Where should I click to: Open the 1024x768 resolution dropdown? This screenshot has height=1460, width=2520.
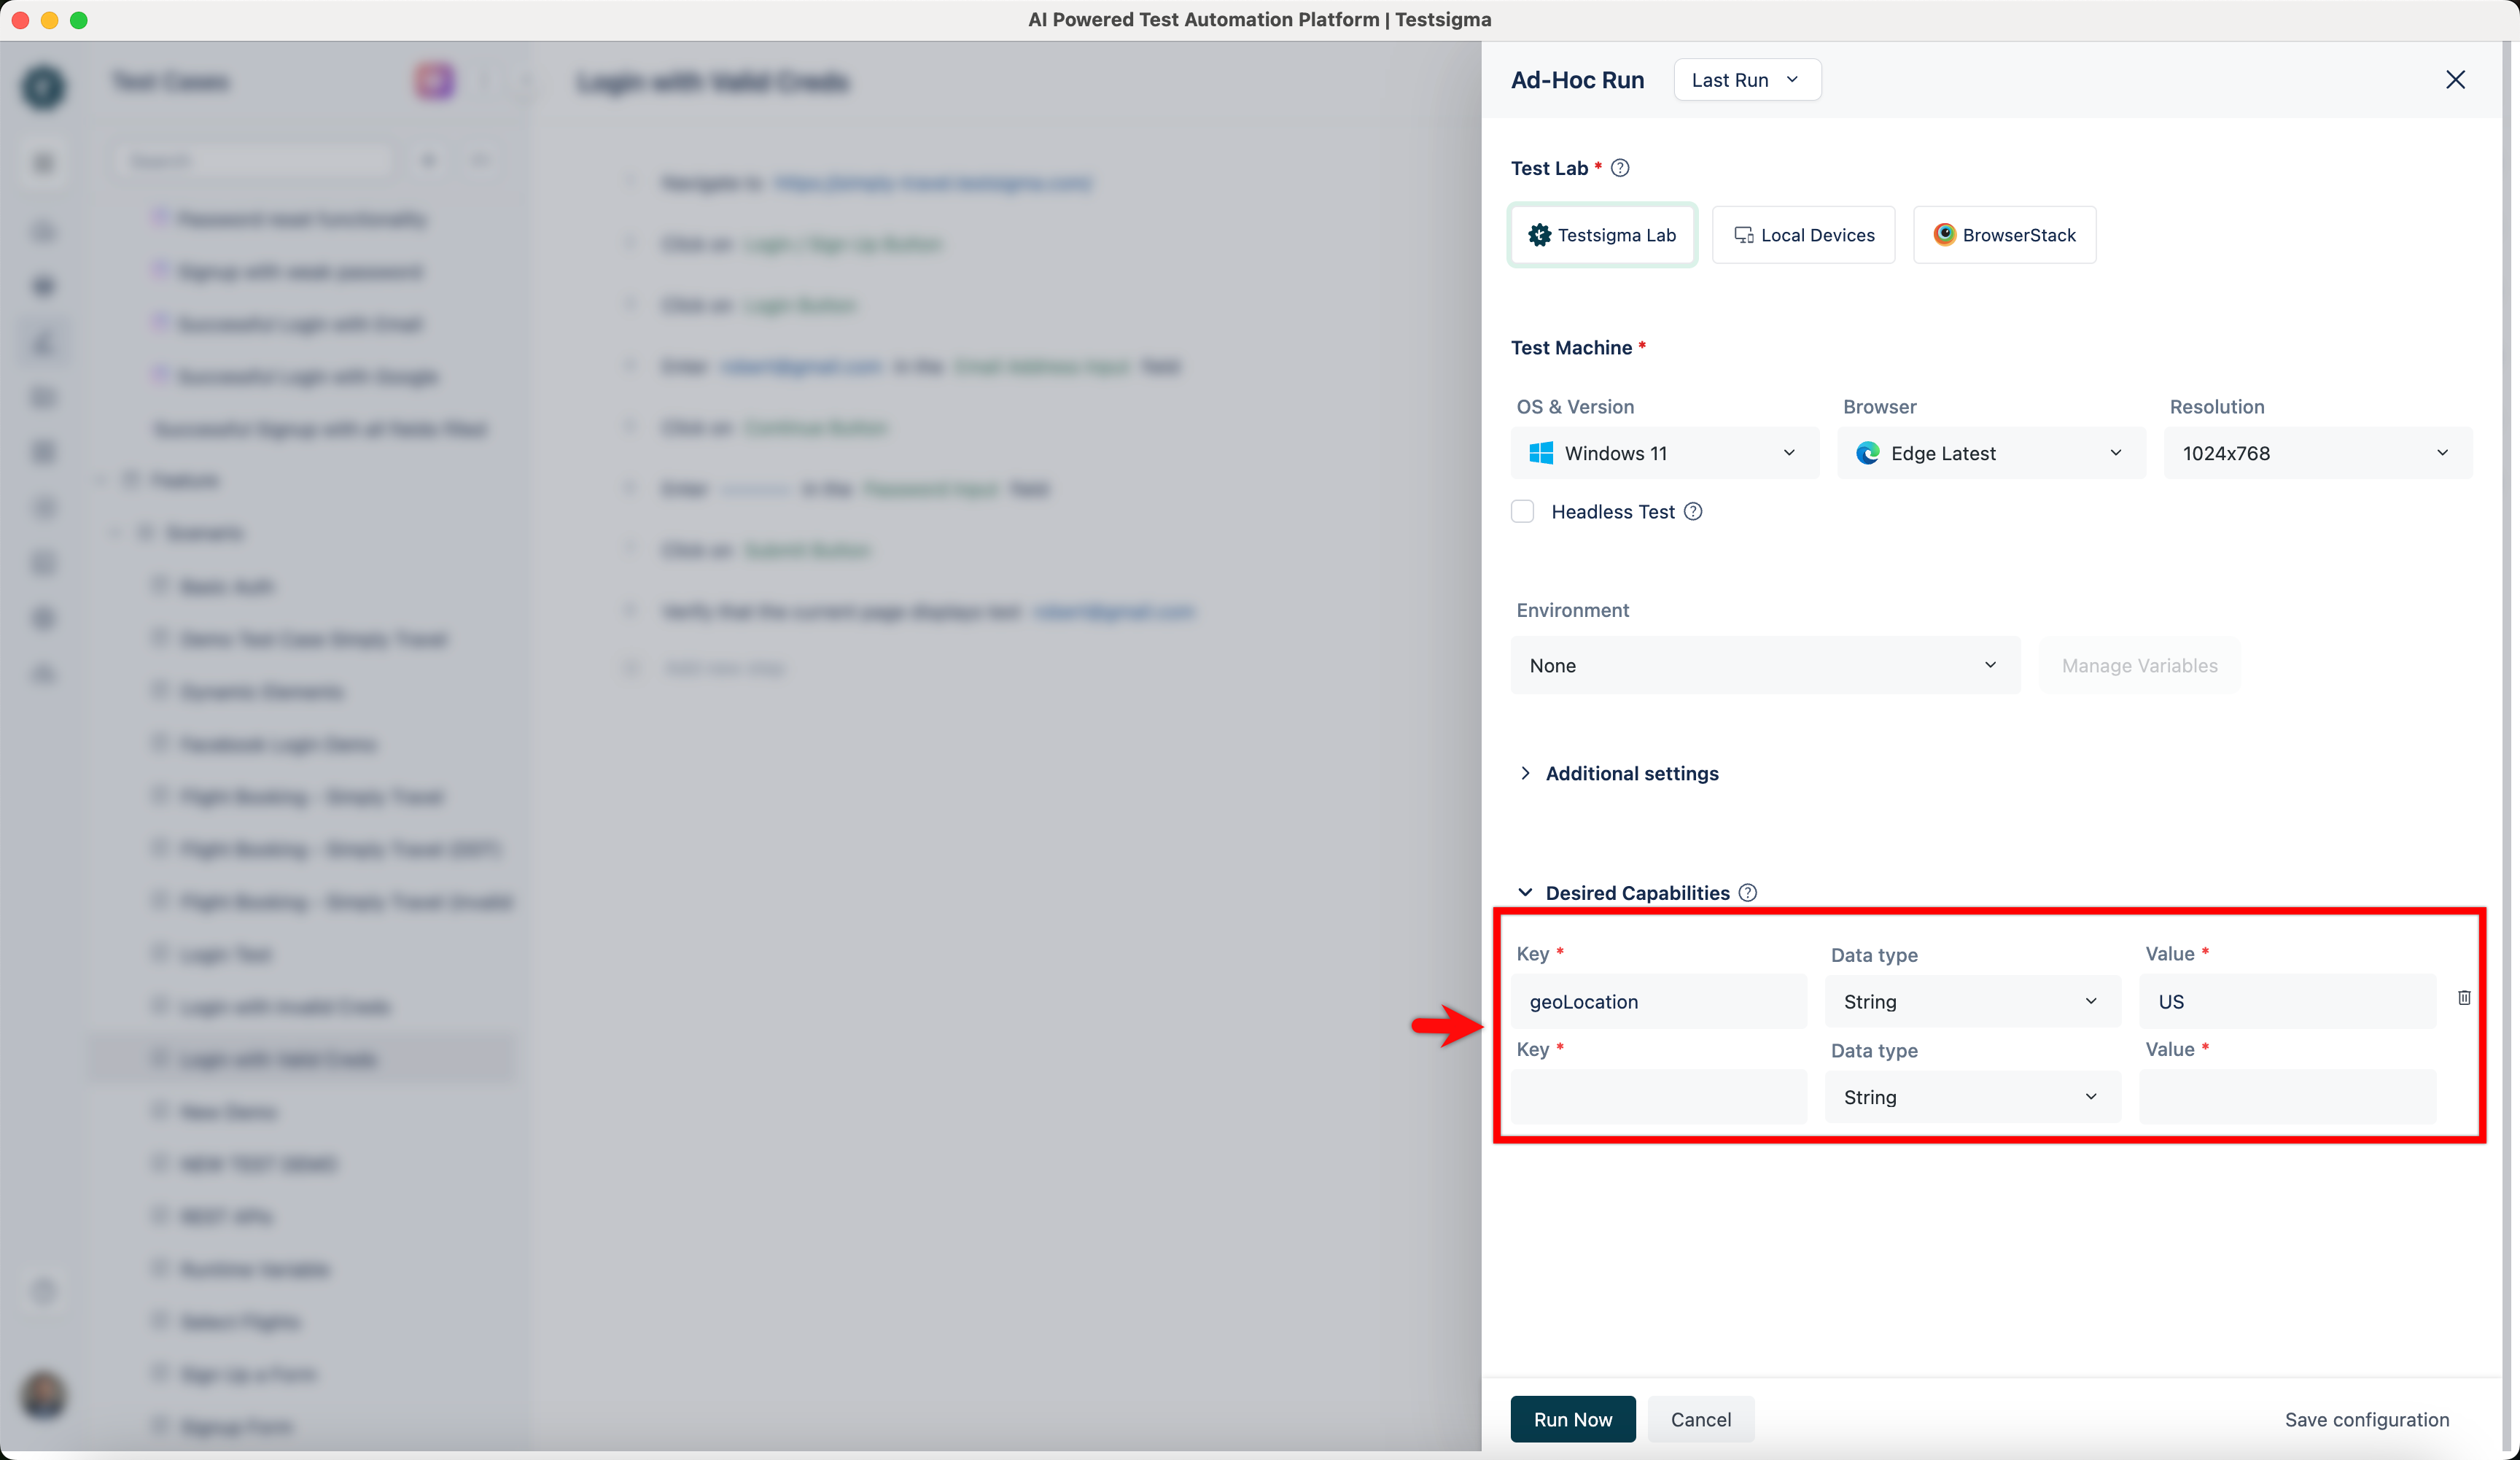pos(2316,453)
